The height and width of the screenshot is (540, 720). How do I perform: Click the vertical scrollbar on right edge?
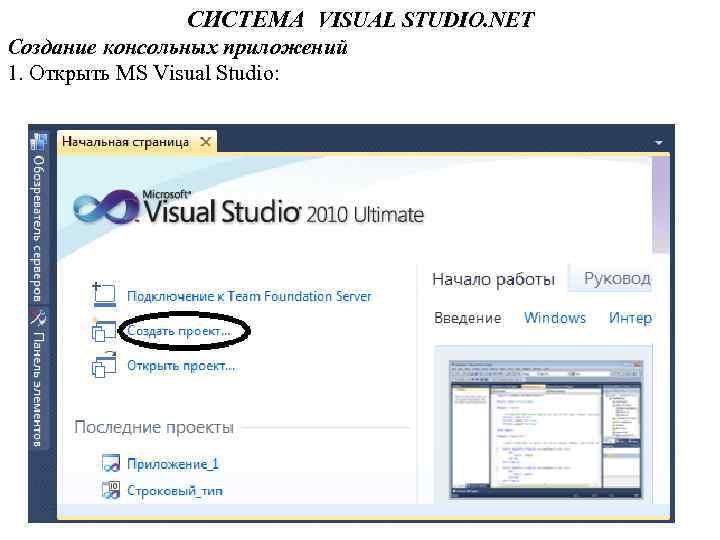[x=660, y=204]
